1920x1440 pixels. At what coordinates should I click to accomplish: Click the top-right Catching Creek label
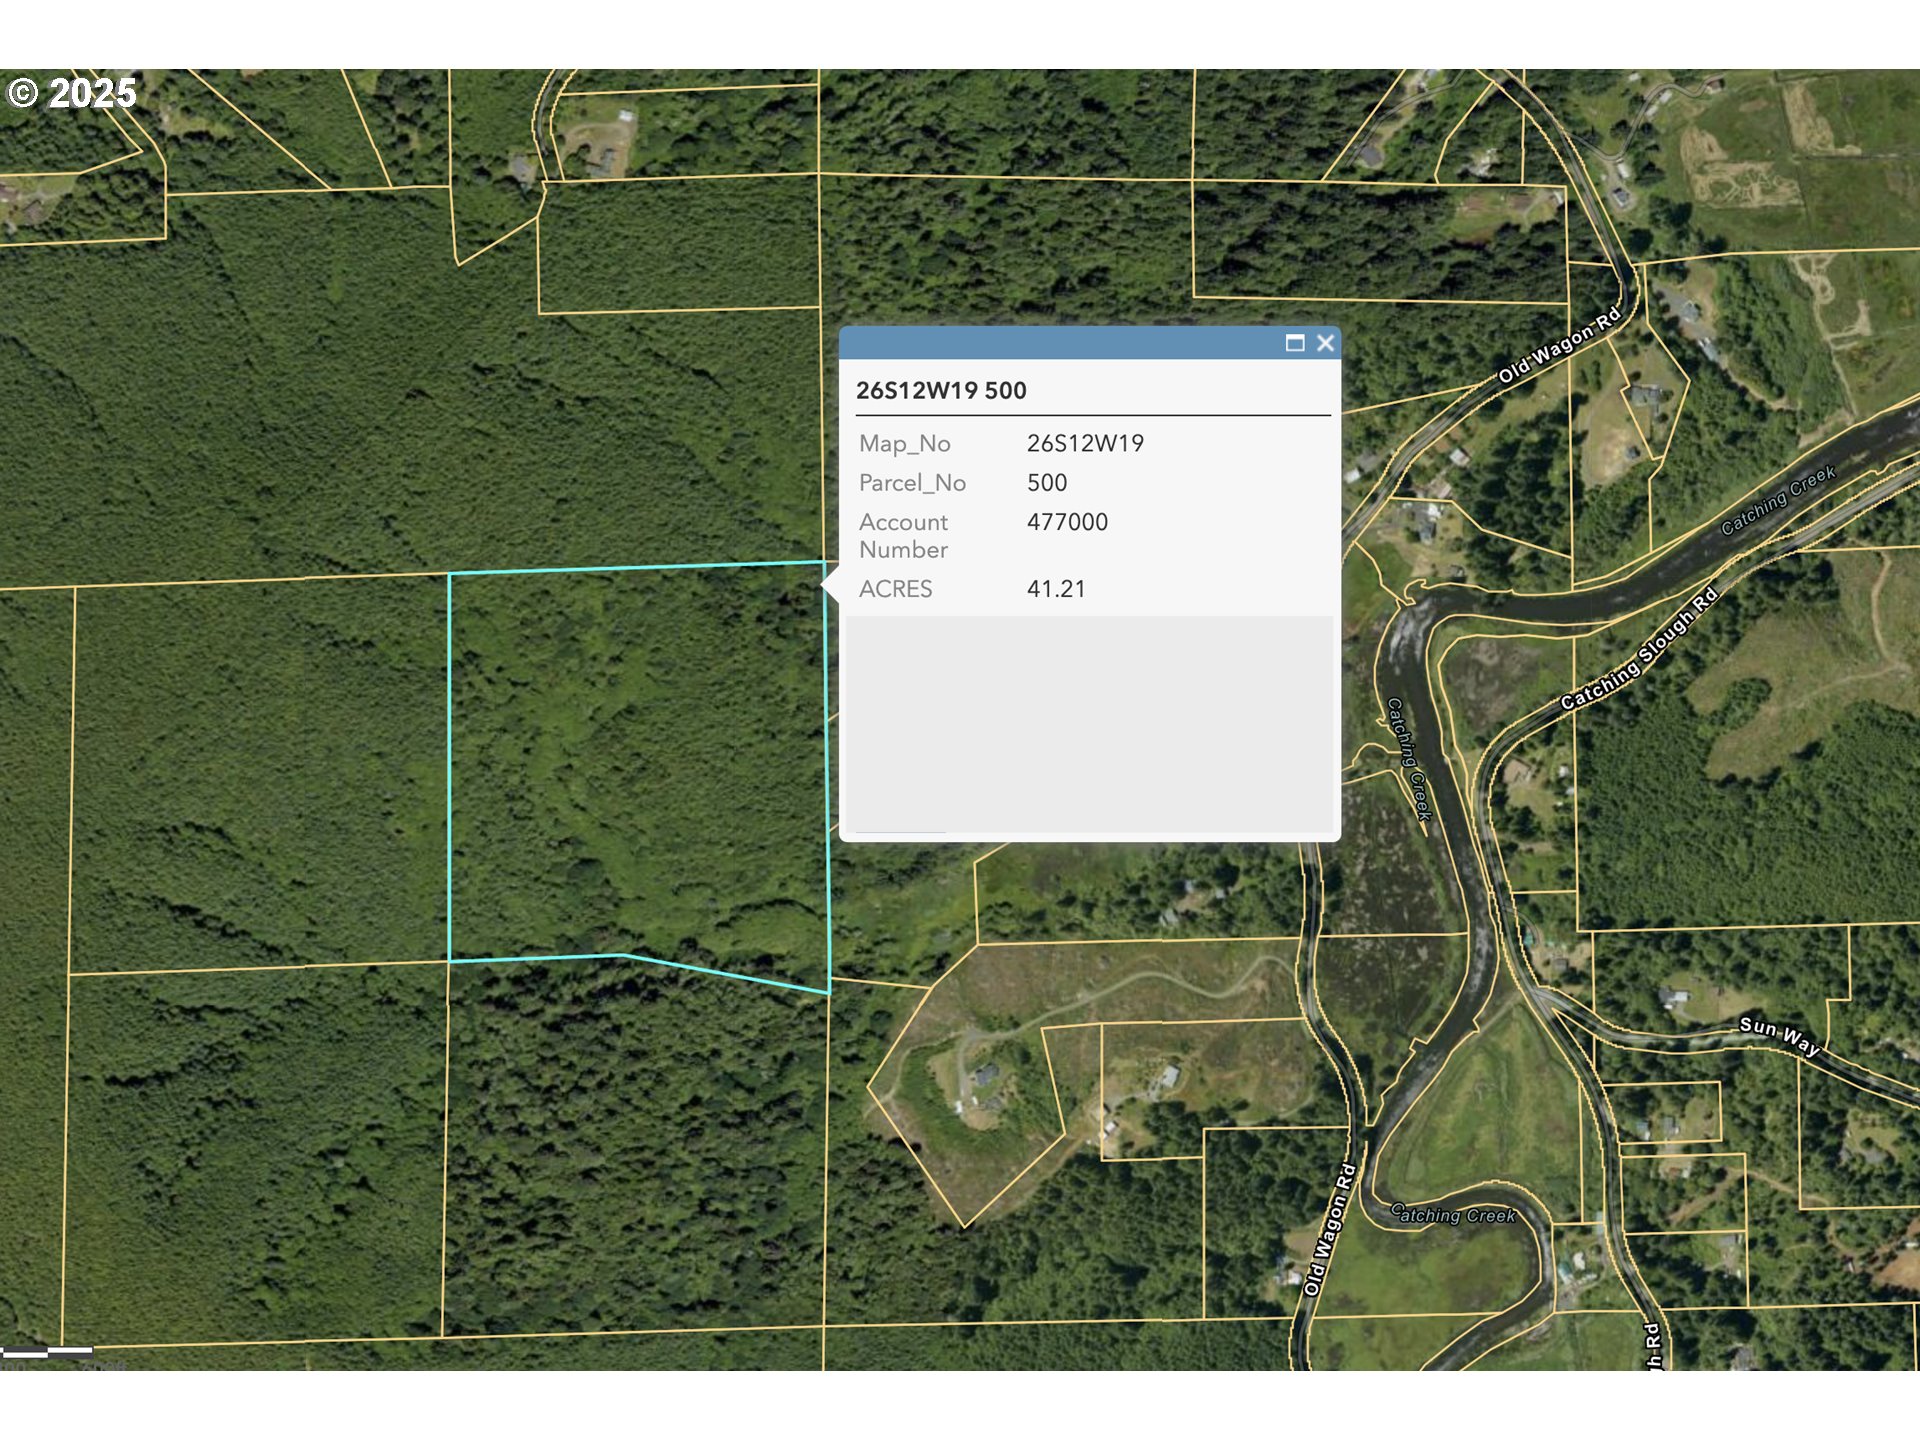(x=1778, y=500)
